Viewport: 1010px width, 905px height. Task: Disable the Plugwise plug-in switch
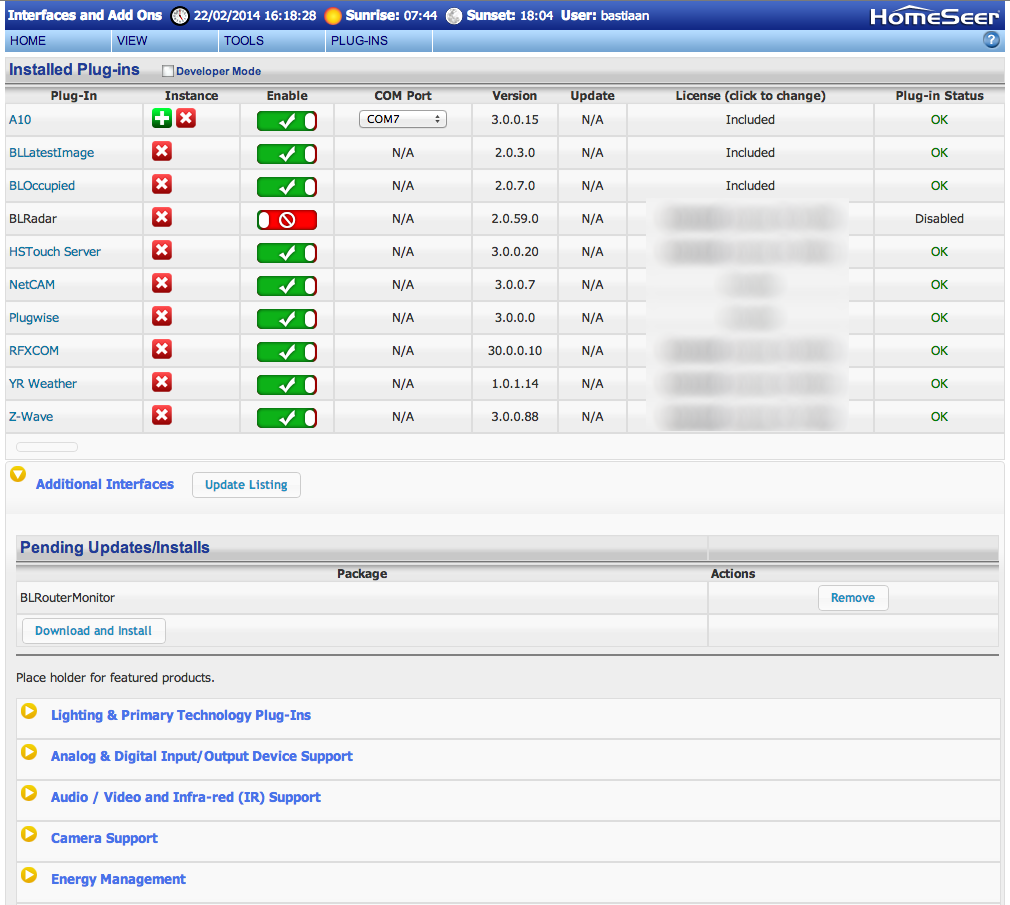click(x=287, y=319)
